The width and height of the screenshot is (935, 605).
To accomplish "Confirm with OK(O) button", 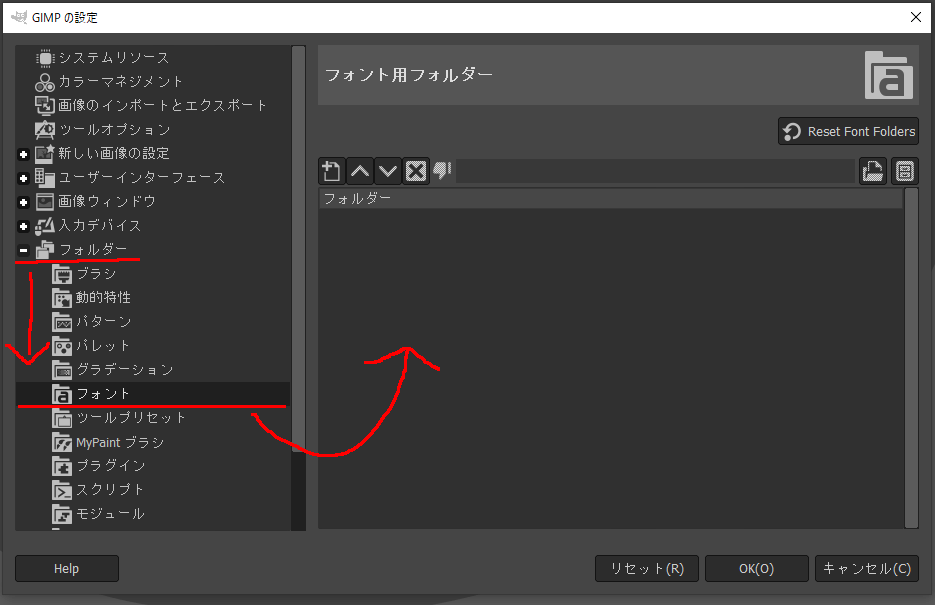I will (757, 569).
